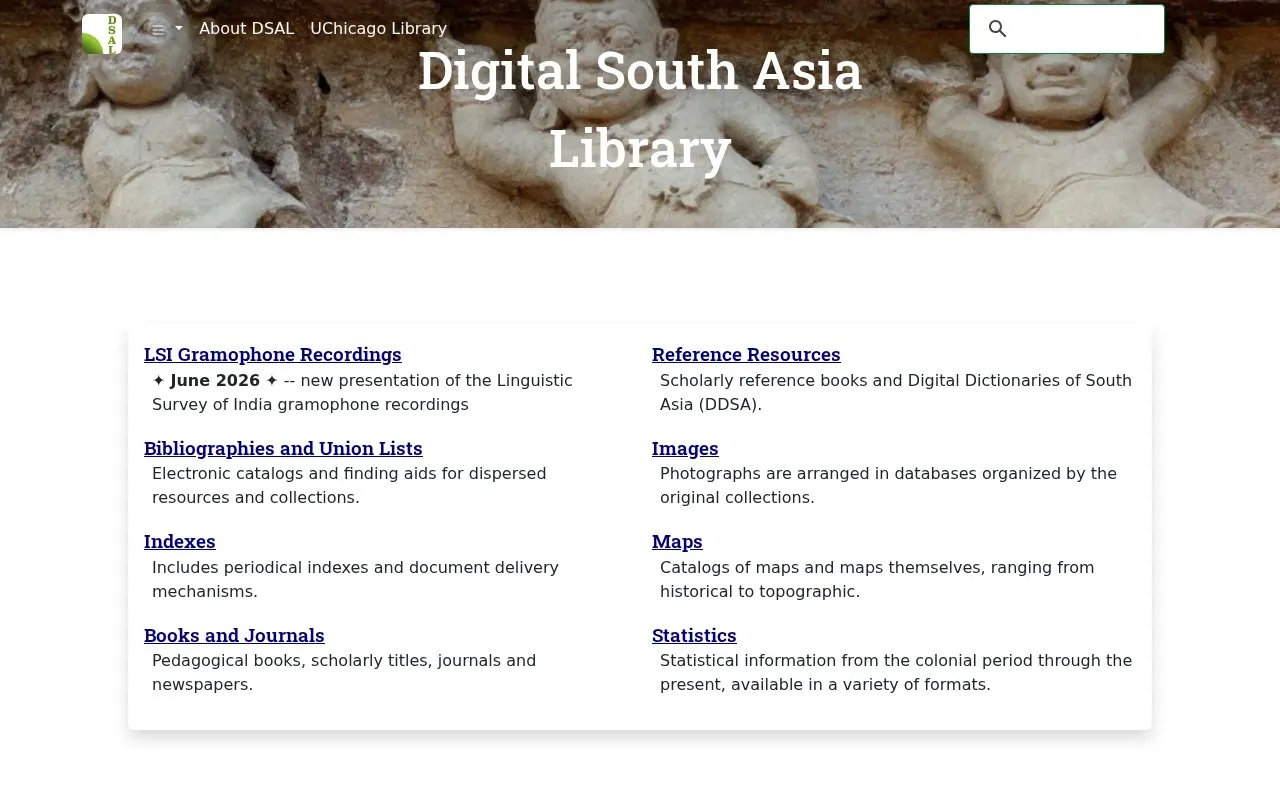Visit the Indexes section
Viewport: 1280px width, 800px height.
coord(180,542)
